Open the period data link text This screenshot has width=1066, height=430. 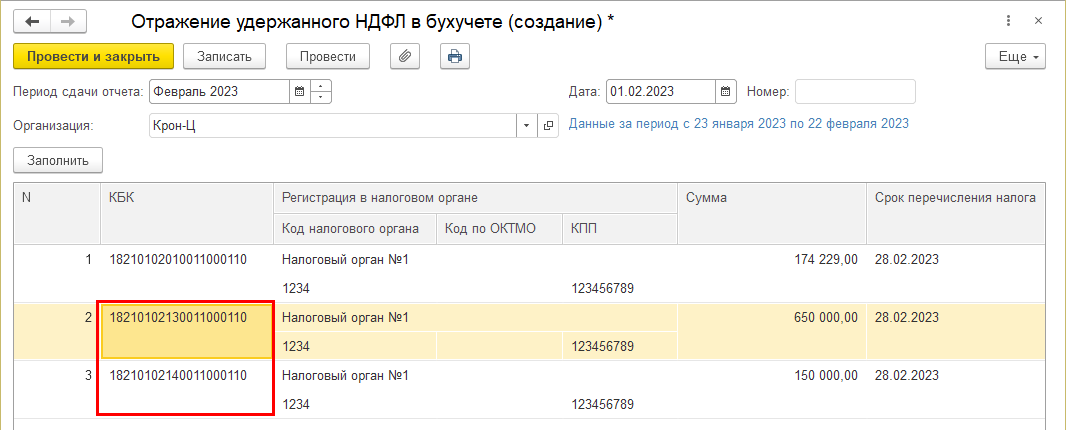[738, 124]
